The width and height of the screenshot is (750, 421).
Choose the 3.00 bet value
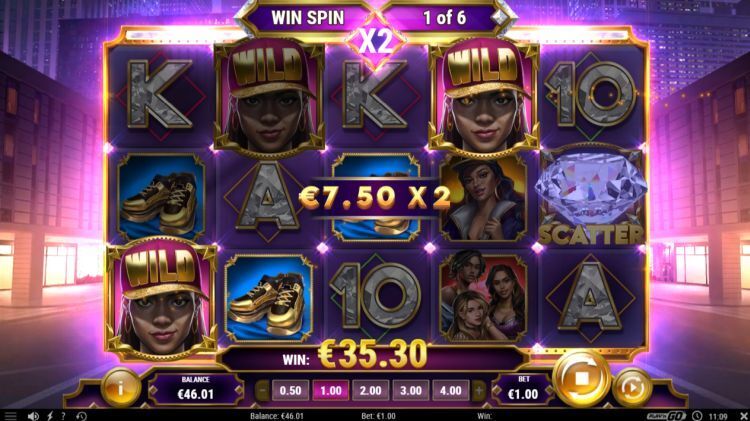coord(411,391)
